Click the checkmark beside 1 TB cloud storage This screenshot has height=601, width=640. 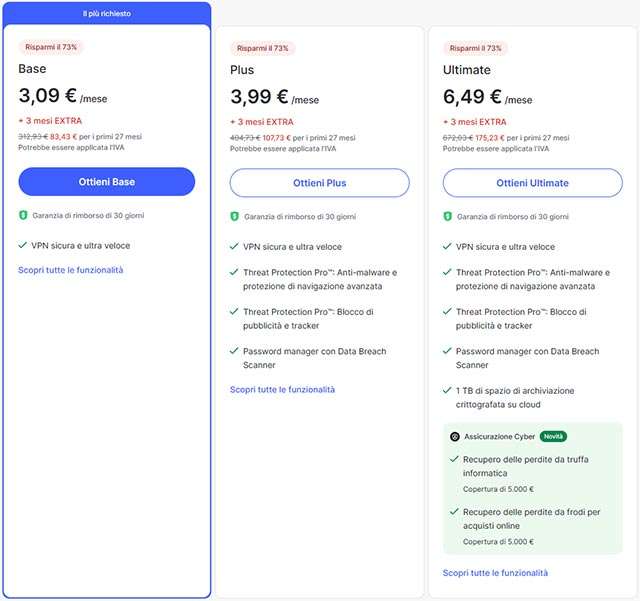(448, 391)
